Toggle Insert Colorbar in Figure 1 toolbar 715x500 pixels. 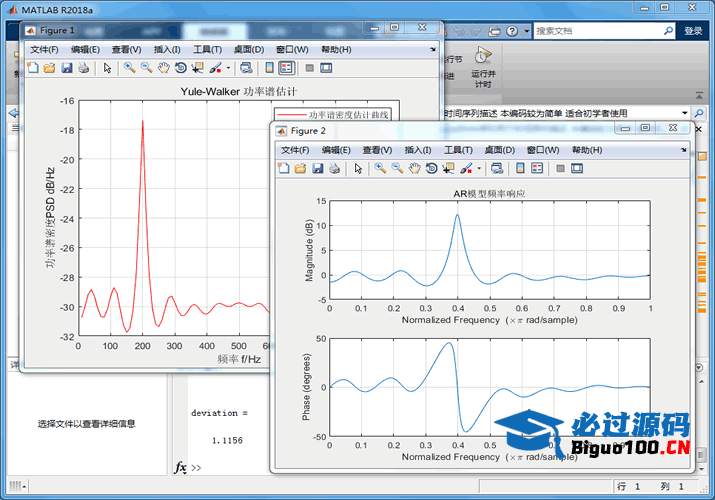269,68
